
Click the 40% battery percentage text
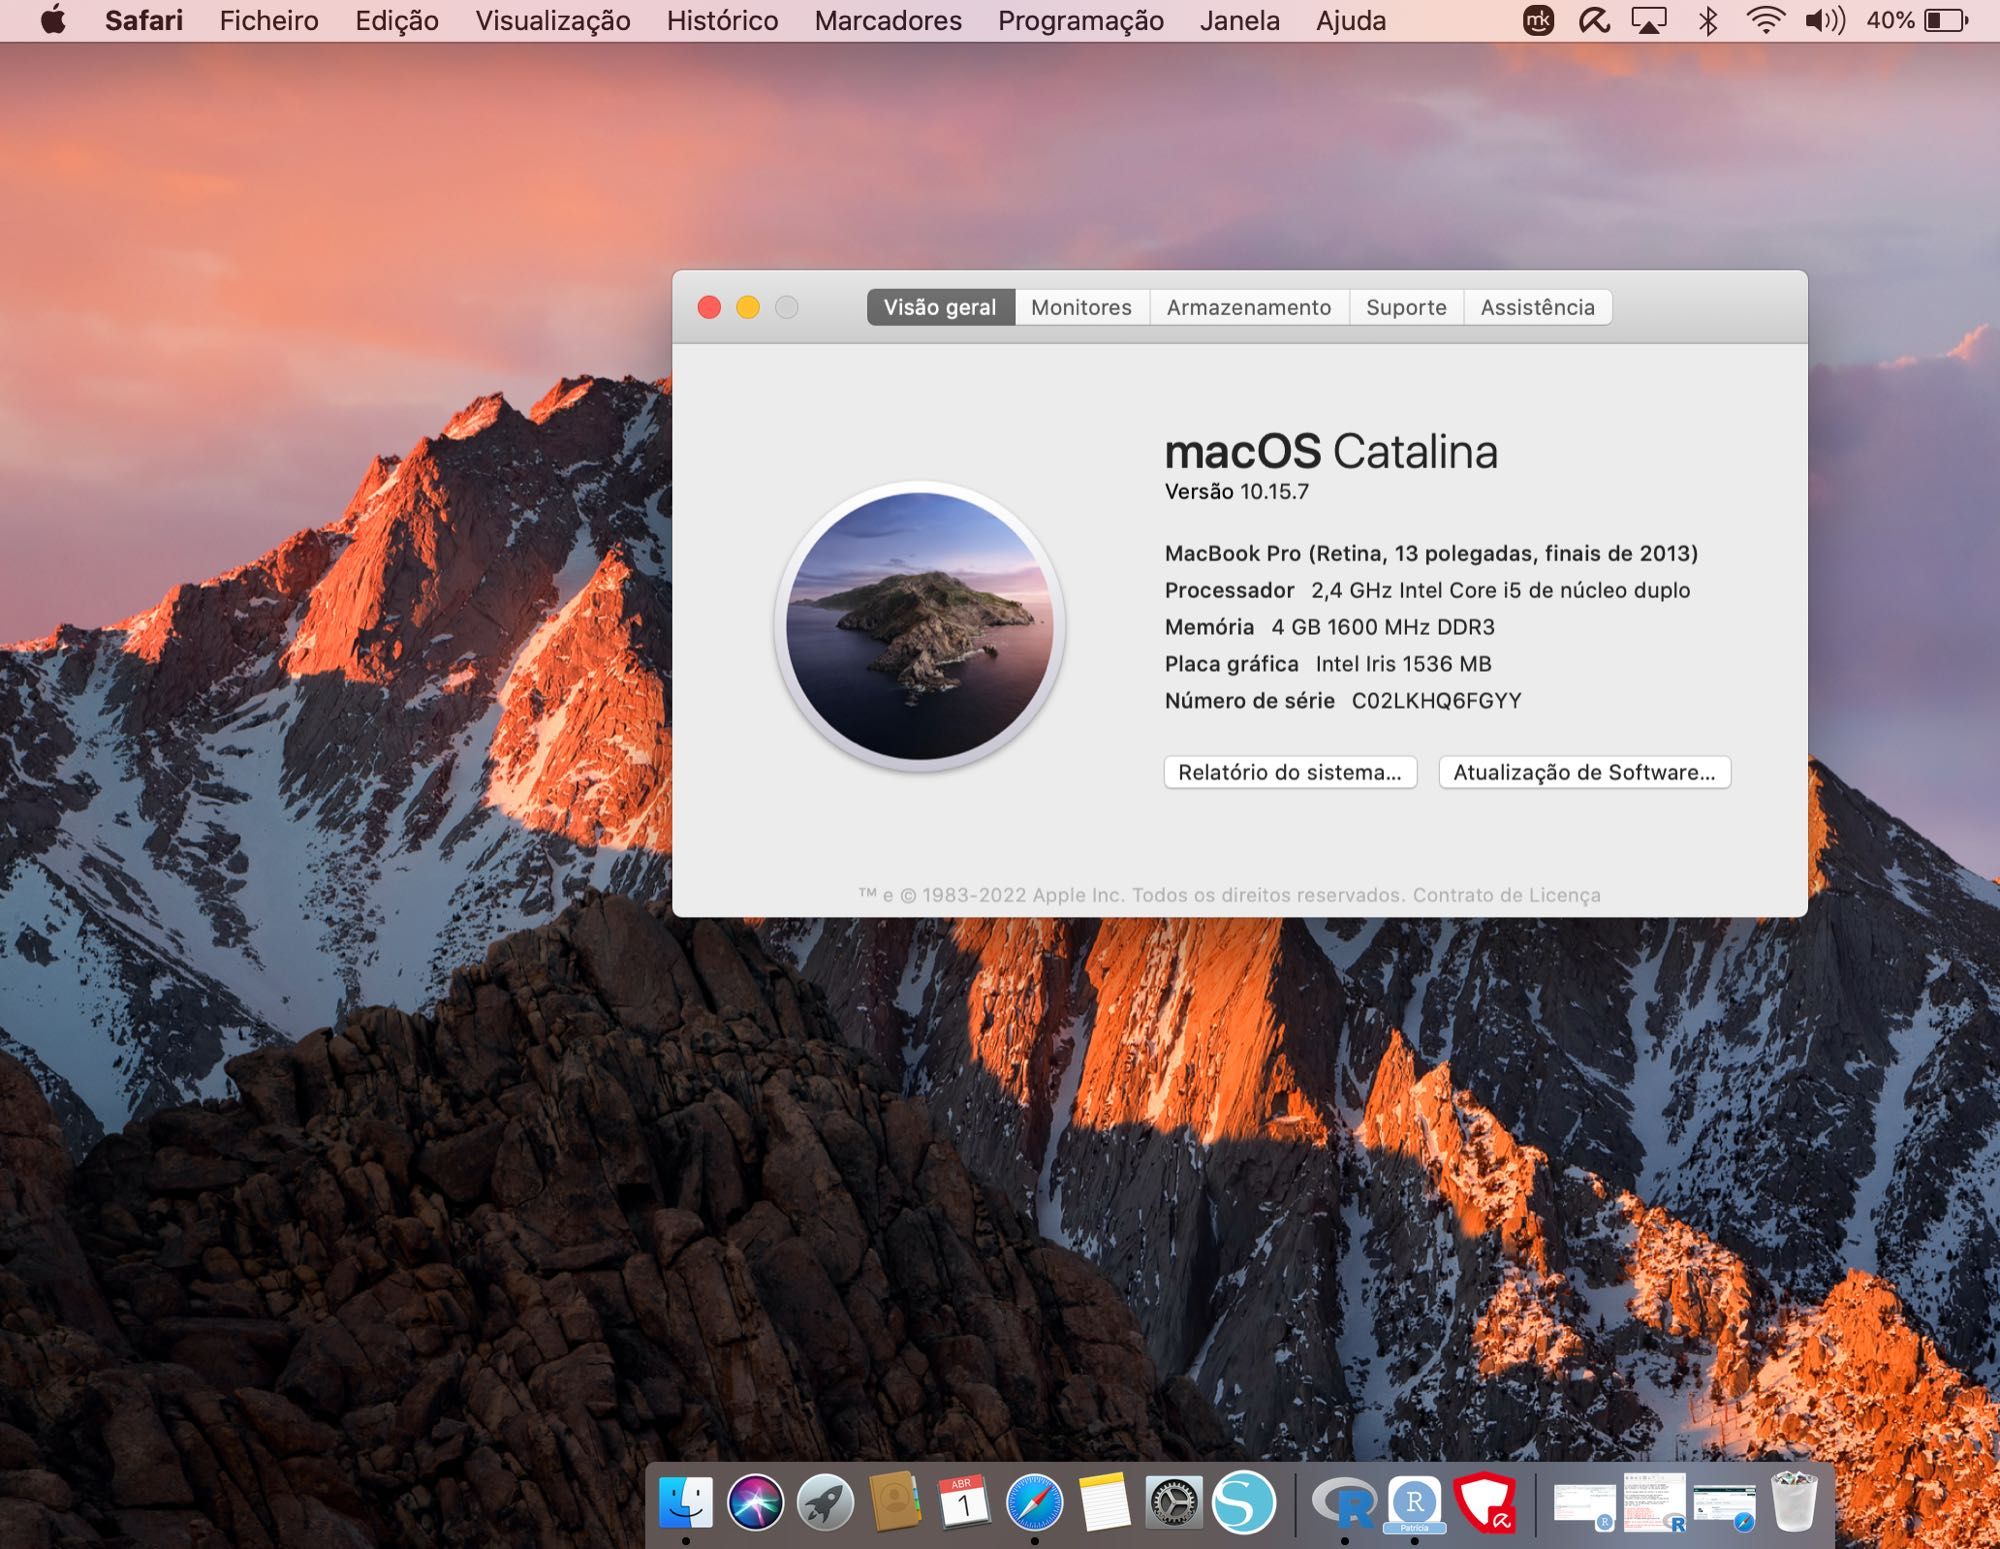[1889, 20]
